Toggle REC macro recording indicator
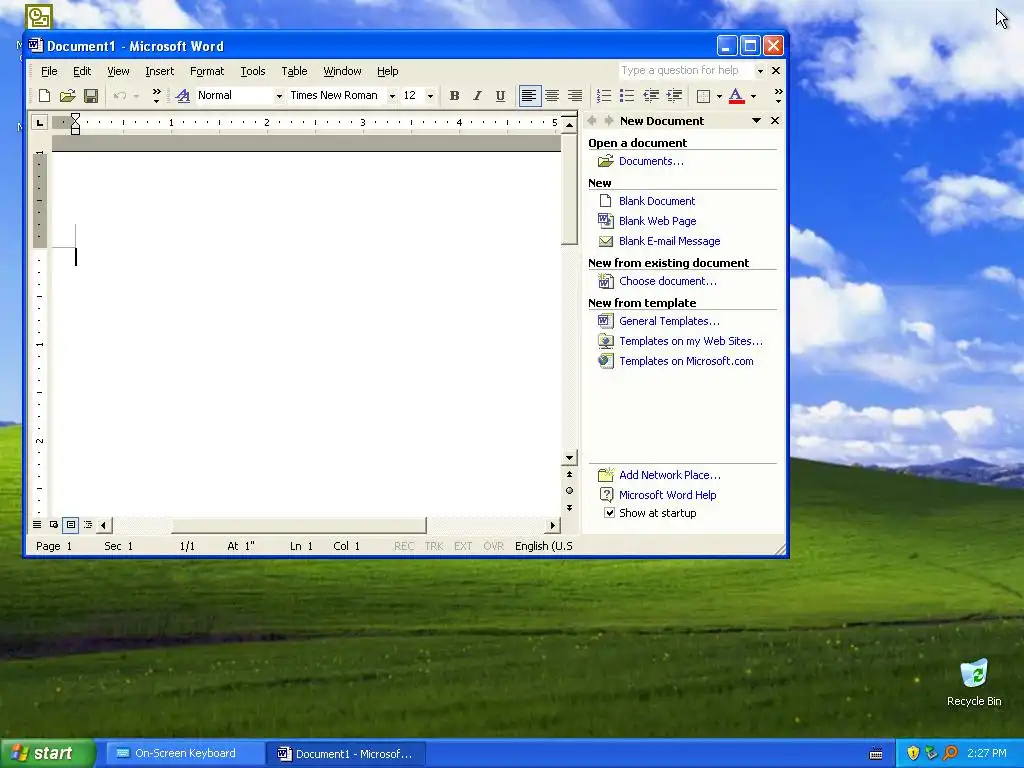Screen dimensions: 1024x768 tap(404, 546)
